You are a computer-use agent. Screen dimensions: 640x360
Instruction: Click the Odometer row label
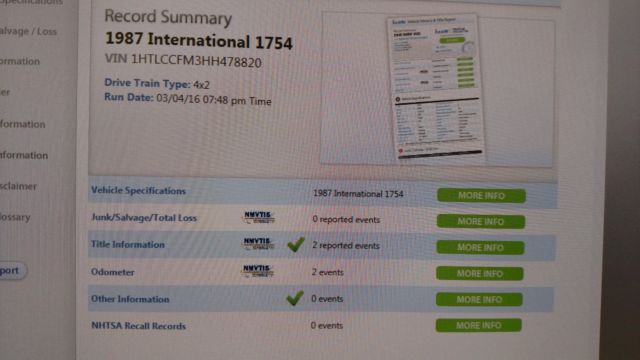coord(113,272)
